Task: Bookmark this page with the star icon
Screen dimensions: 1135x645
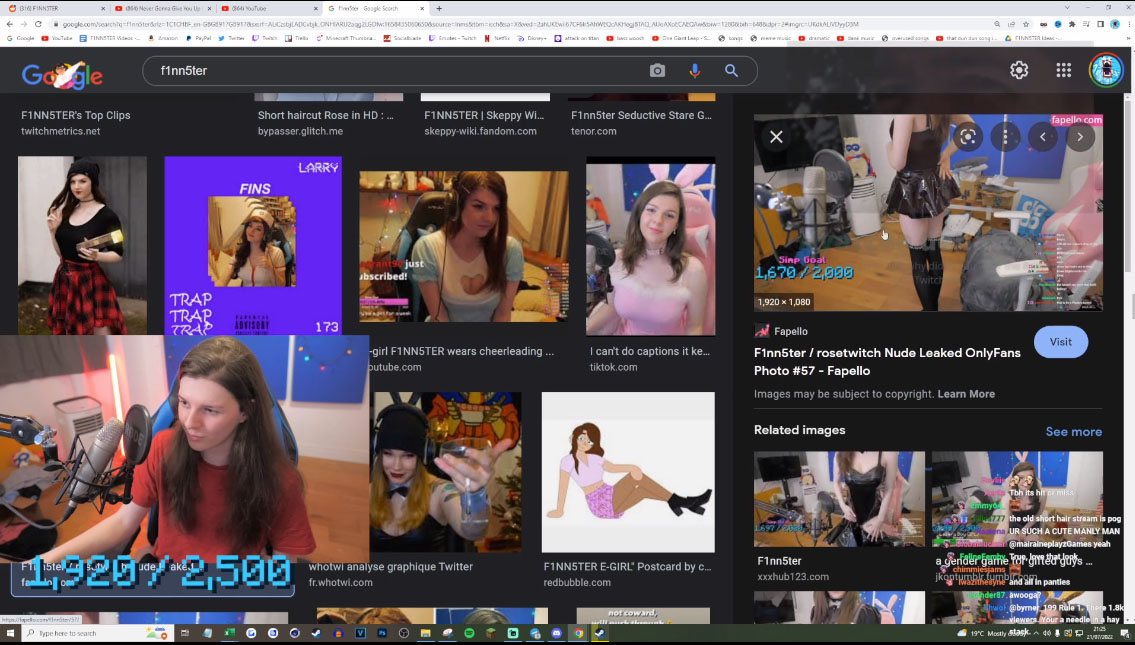Action: pos(1026,24)
